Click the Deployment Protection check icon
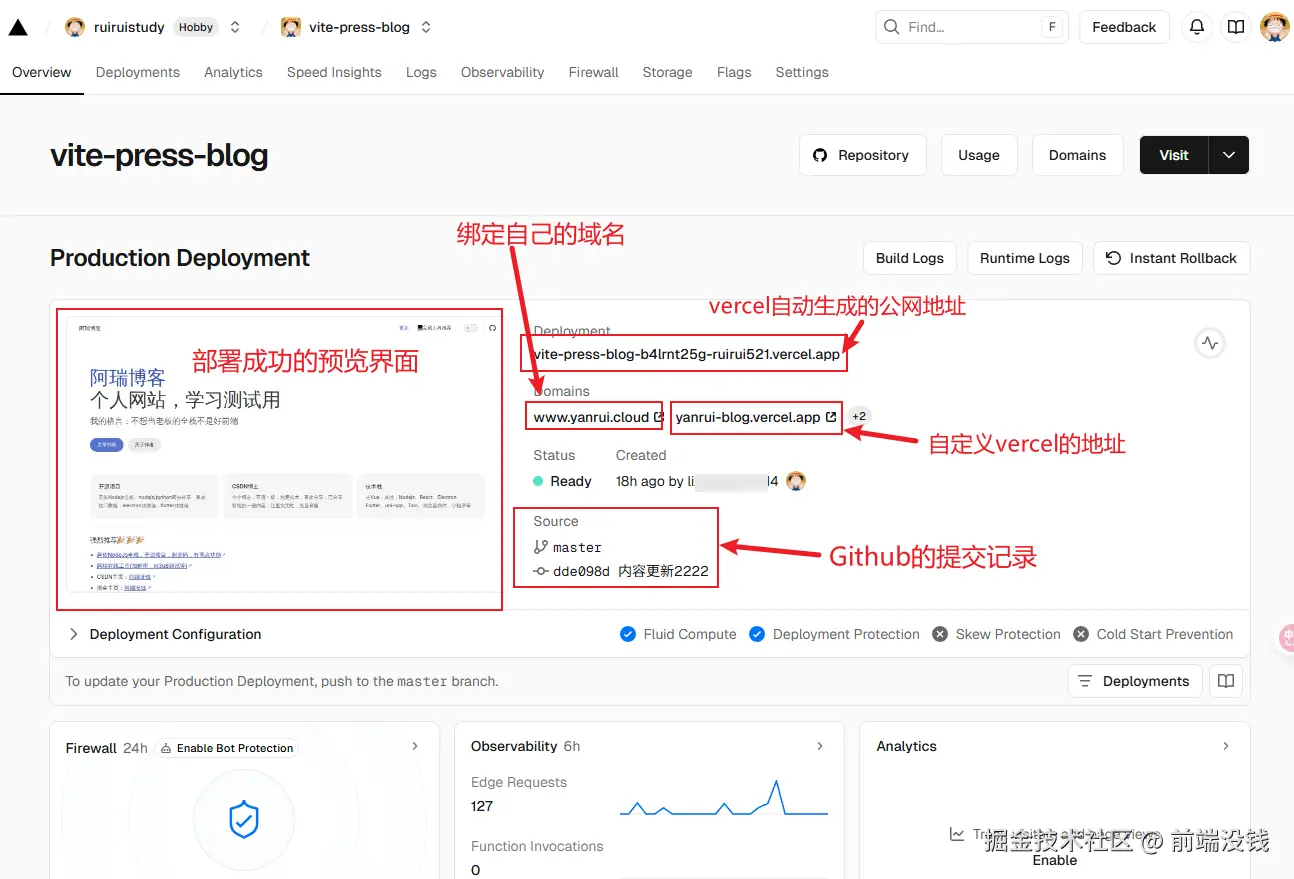Image resolution: width=1294 pixels, height=879 pixels. click(x=757, y=634)
